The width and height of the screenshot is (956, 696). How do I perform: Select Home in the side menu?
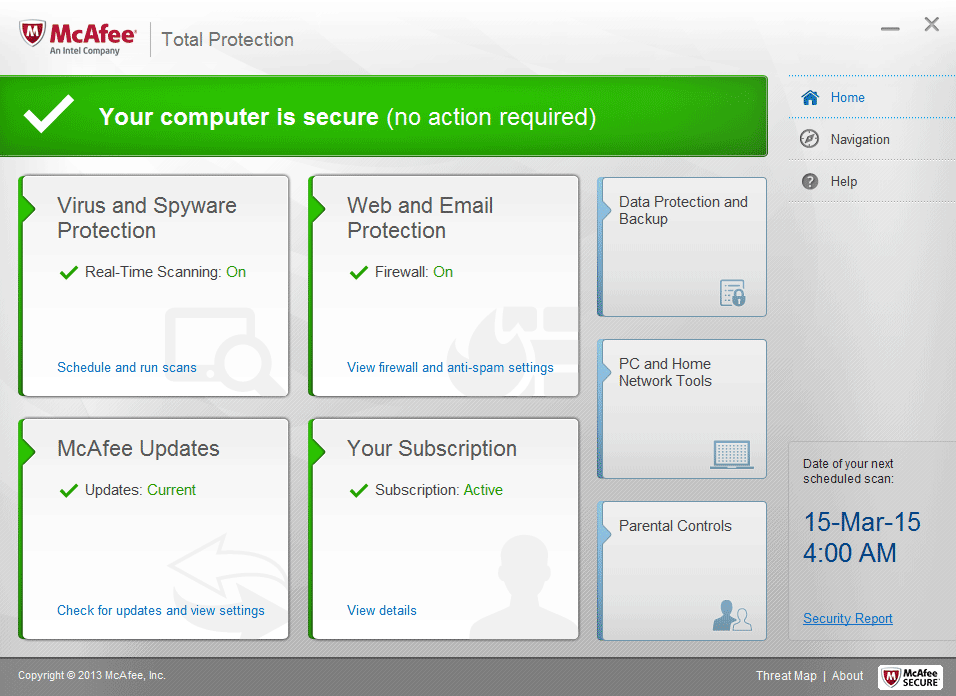(x=847, y=97)
